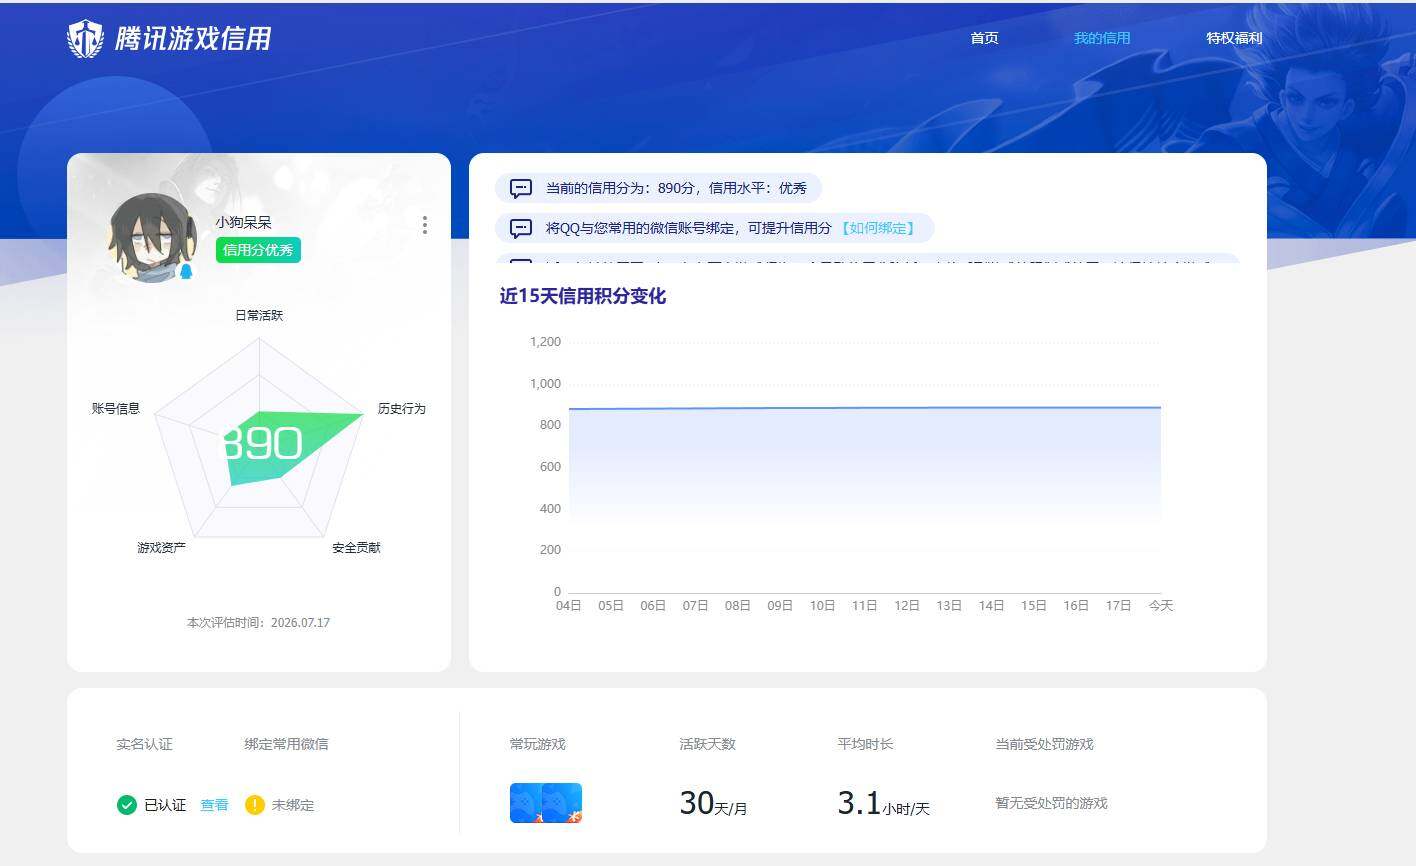Click the user avatar picture
Screen dimensions: 1416x866
tap(152, 238)
